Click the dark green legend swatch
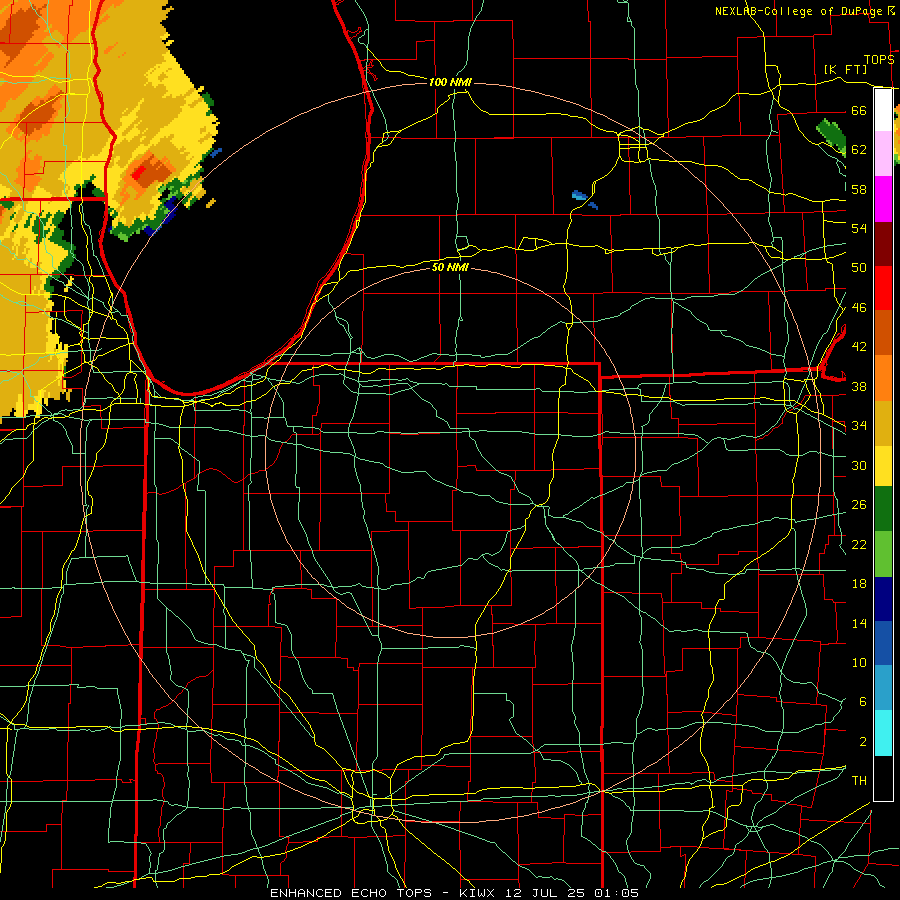Viewport: 900px width, 900px height. point(883,509)
